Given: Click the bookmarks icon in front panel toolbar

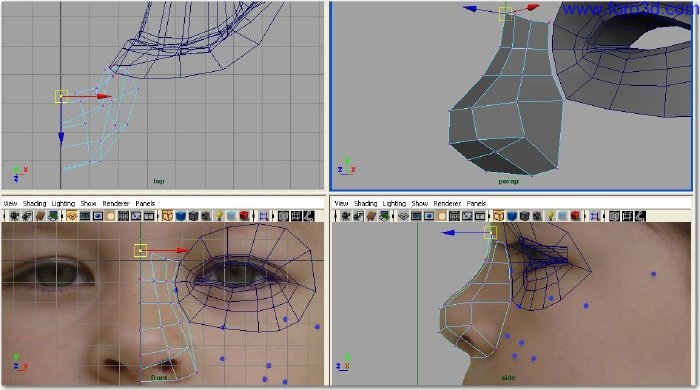Looking at the screenshot, I should coord(40,216).
